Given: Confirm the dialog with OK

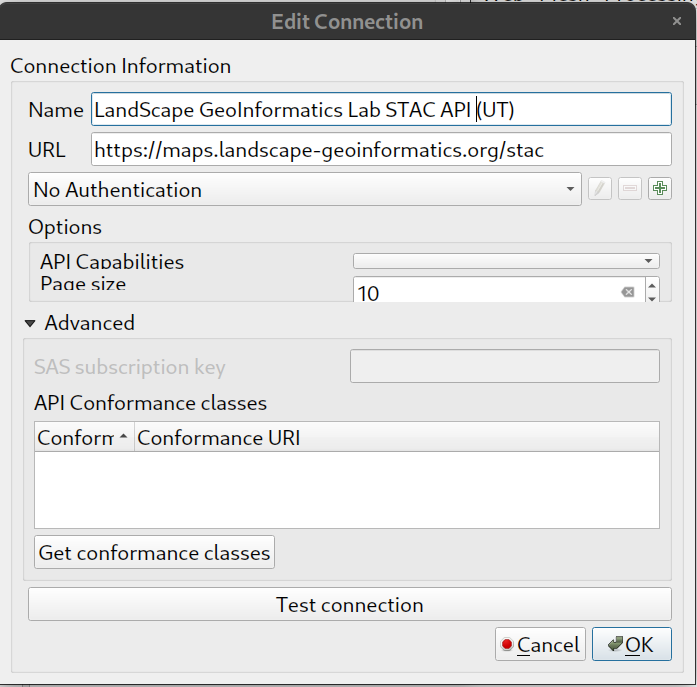Looking at the screenshot, I should click(x=632, y=644).
